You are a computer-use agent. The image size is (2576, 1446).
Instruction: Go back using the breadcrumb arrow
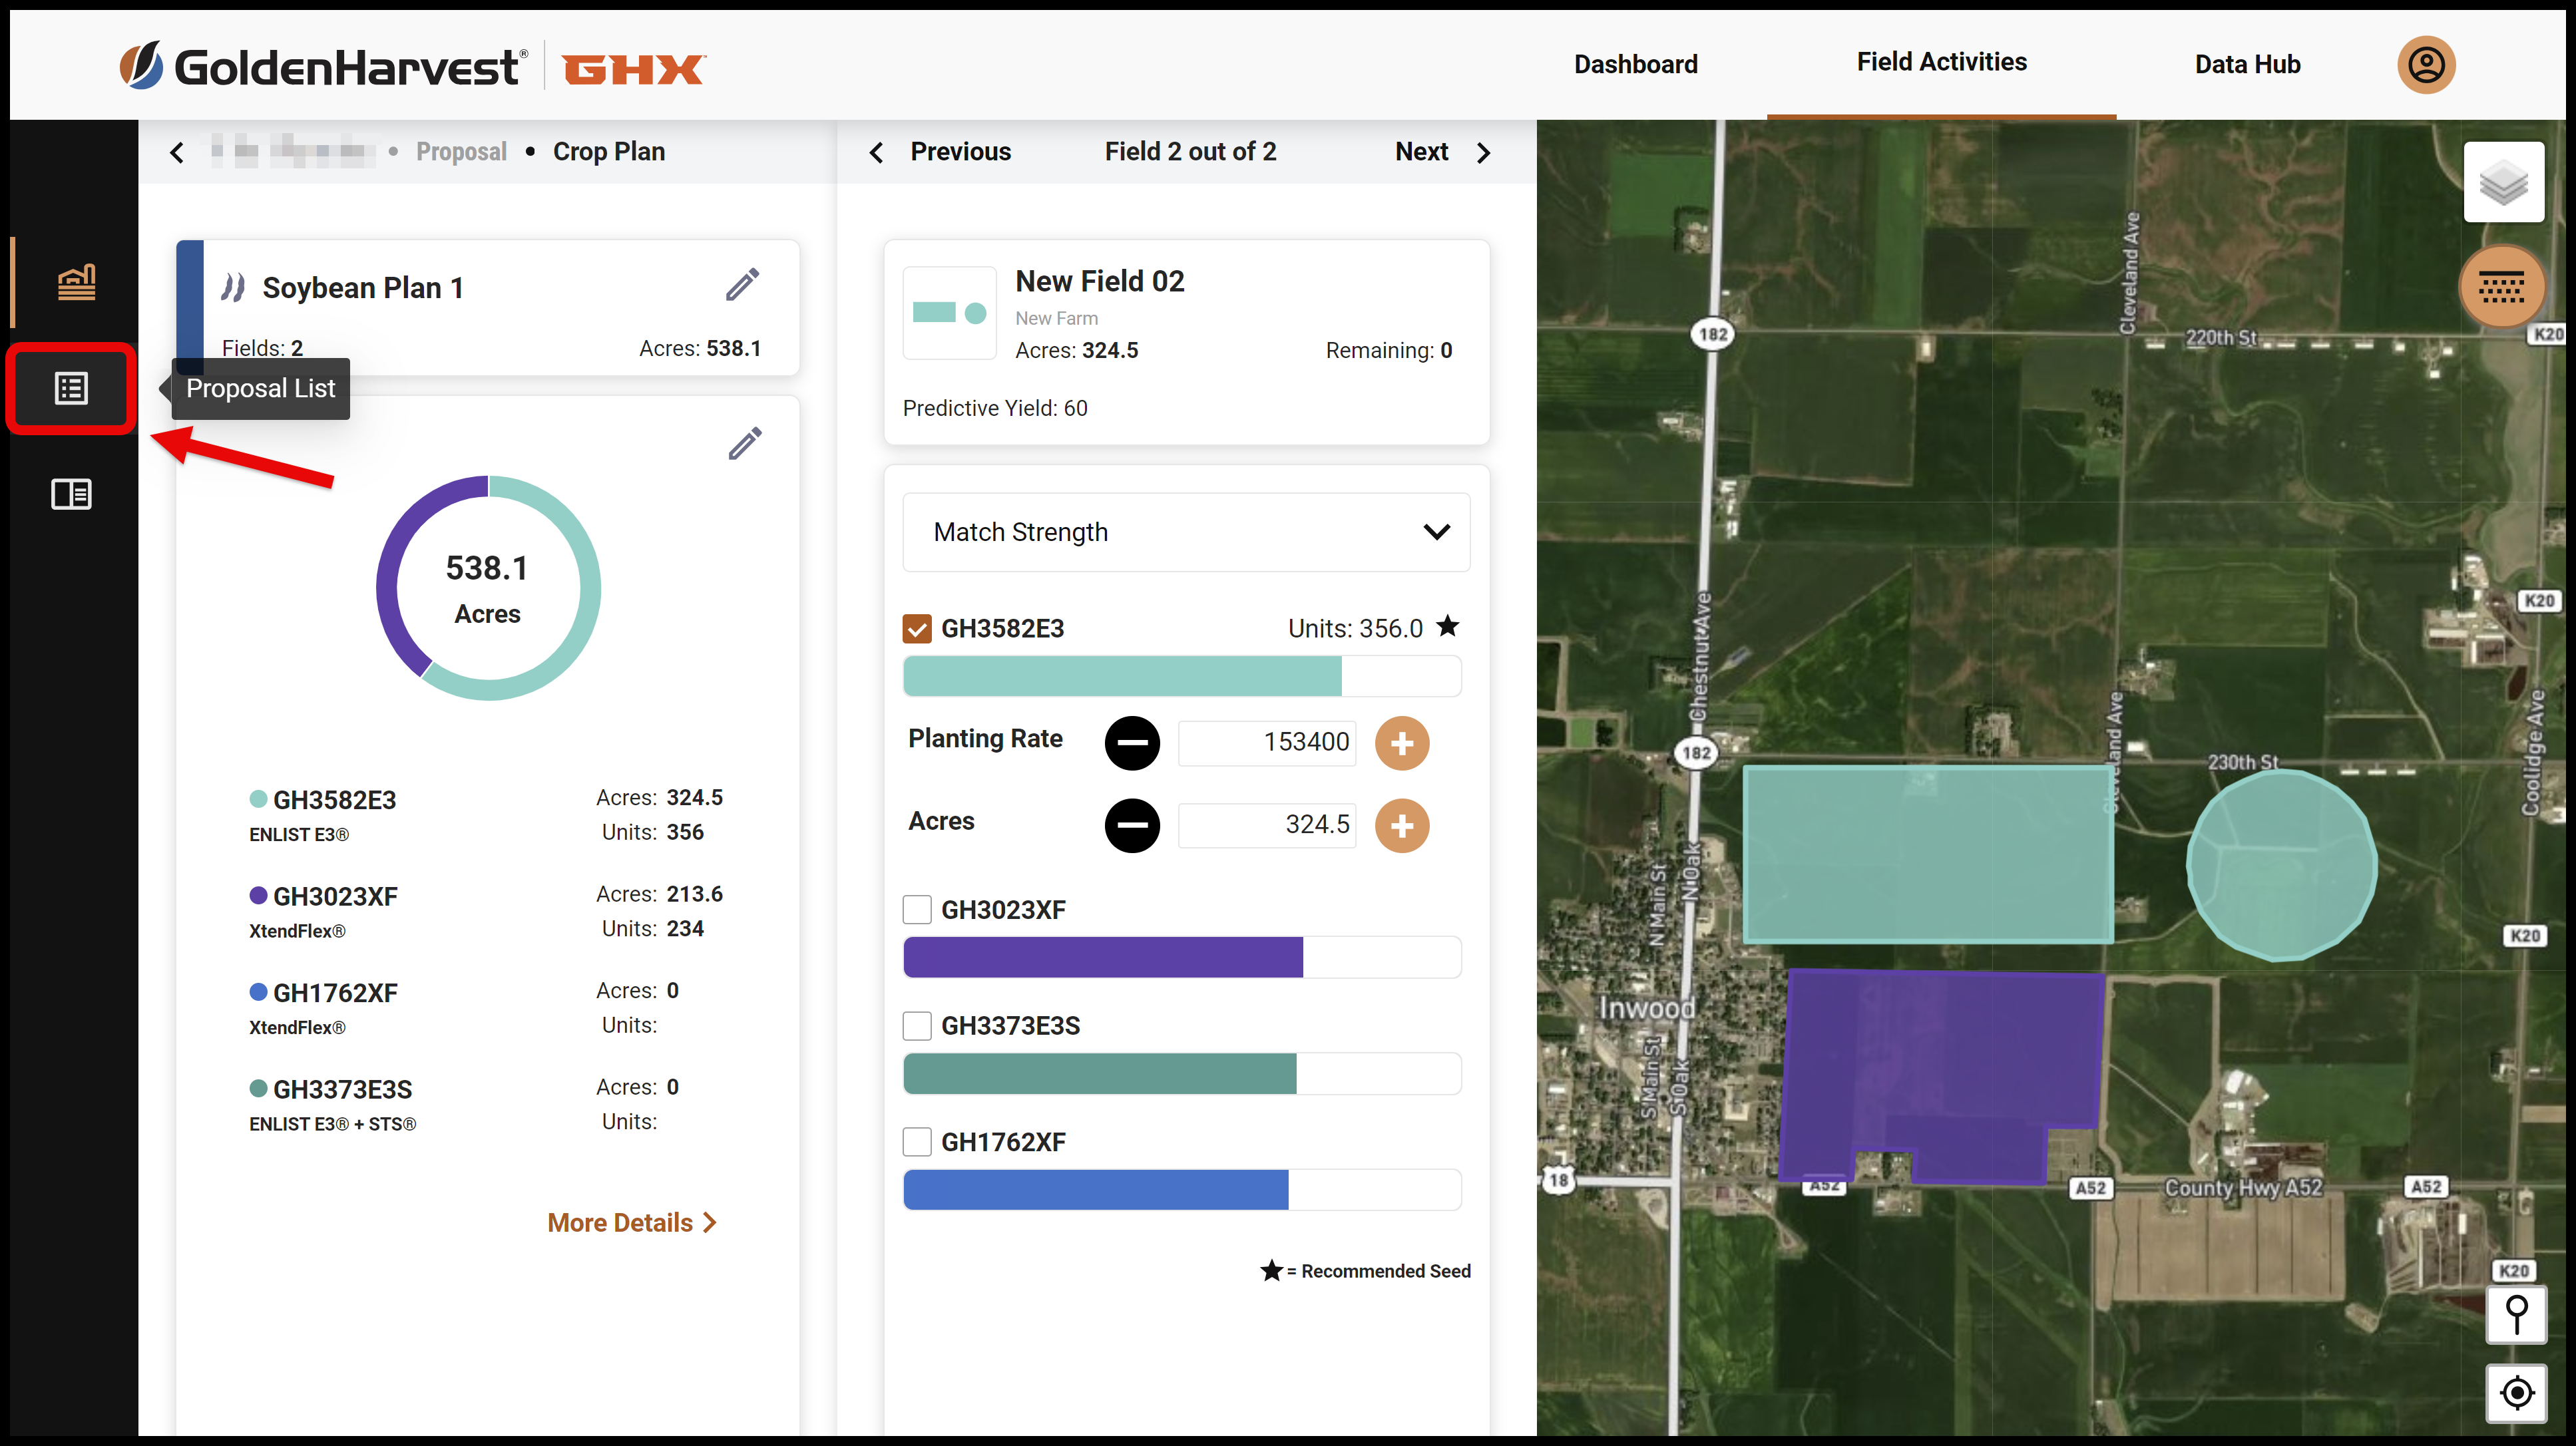177,152
